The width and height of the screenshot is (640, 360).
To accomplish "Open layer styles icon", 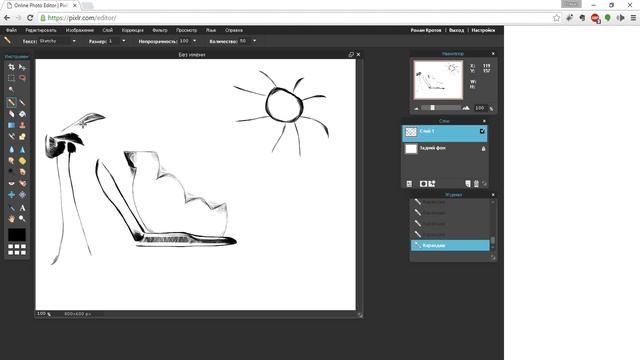I will point(432,184).
